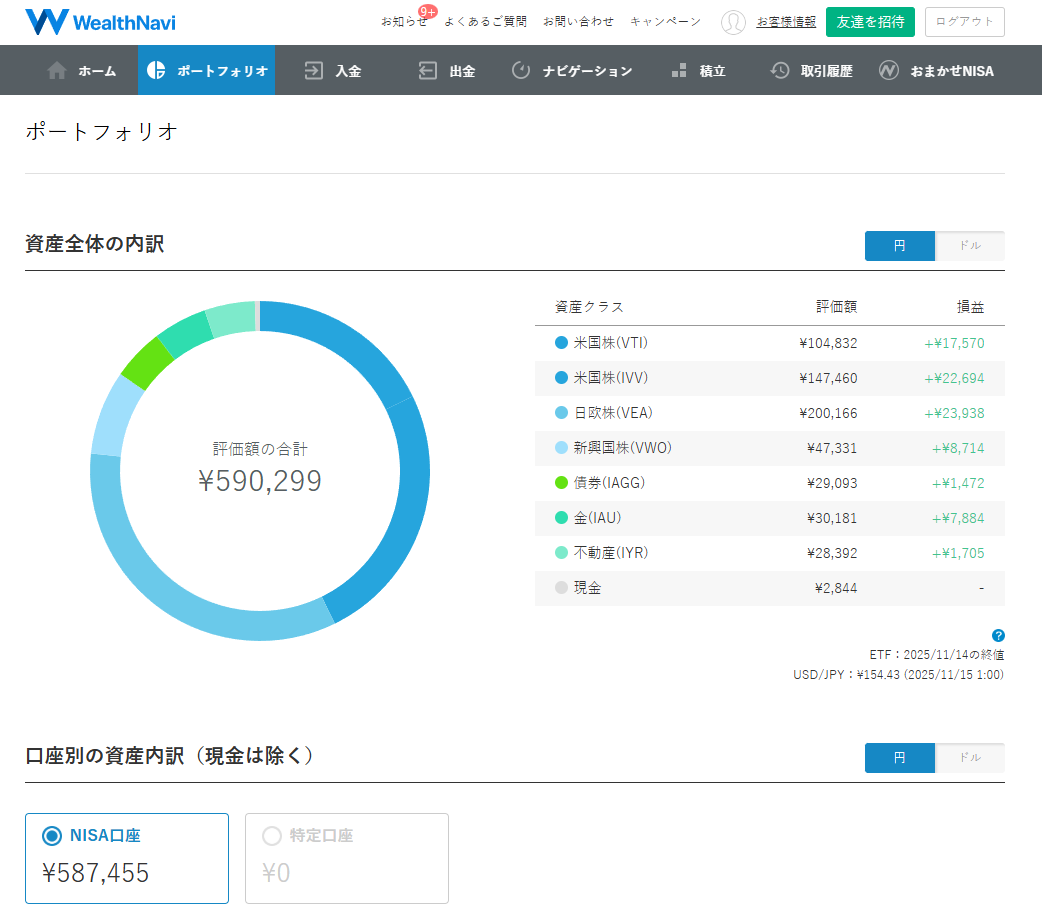The height and width of the screenshot is (914, 1042).
Task: Click the house icon beside ホーム
Action: [57, 71]
